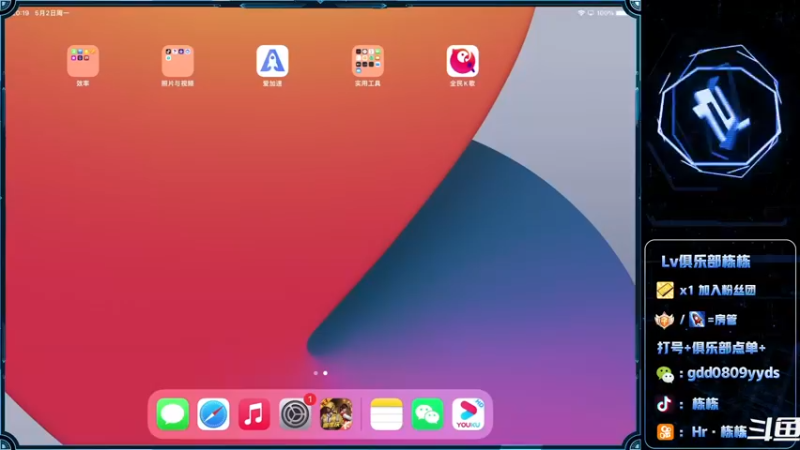Click the 打号+俱乐部点单+ text
Viewport: 800px width, 450px height.
pyautogui.click(x=711, y=348)
